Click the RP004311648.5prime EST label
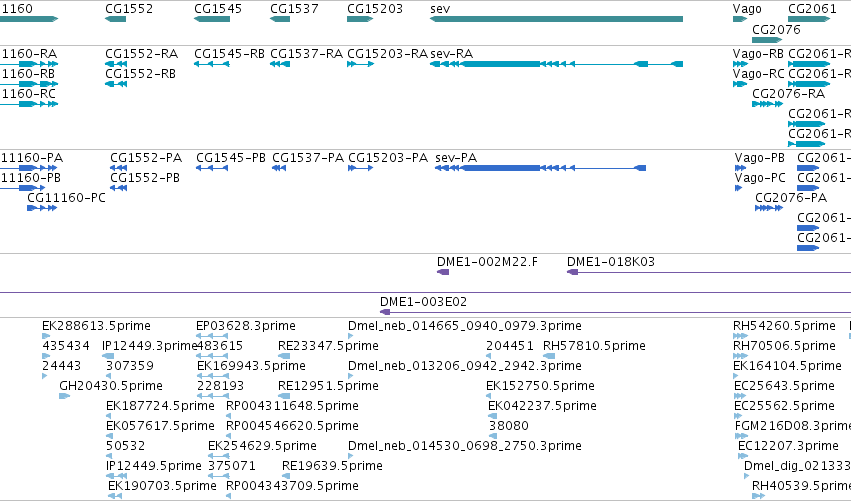The width and height of the screenshot is (851, 501). pos(293,407)
